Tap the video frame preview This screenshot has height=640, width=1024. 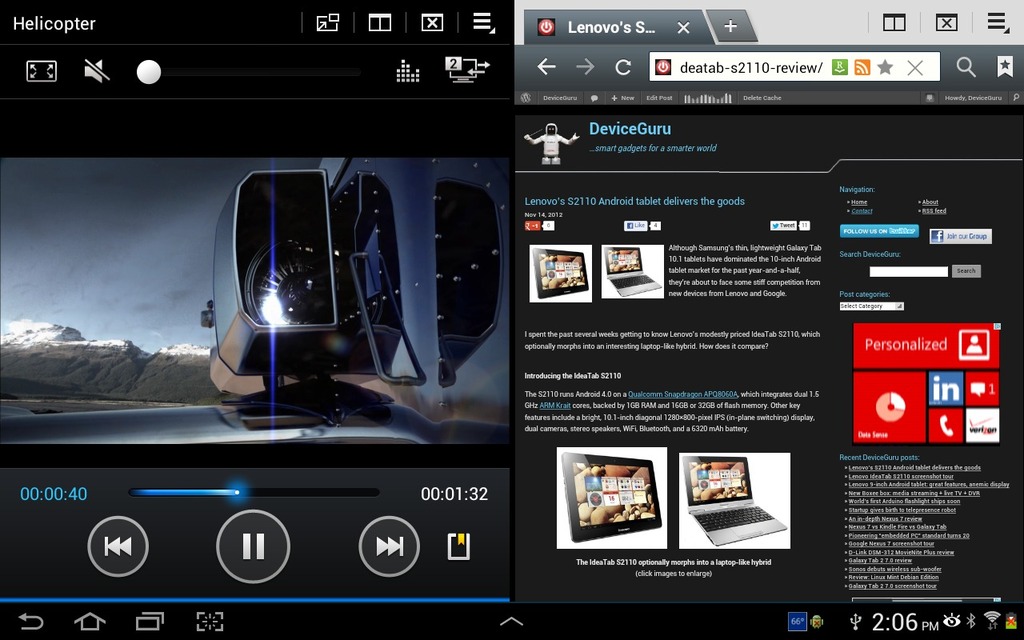click(254, 300)
